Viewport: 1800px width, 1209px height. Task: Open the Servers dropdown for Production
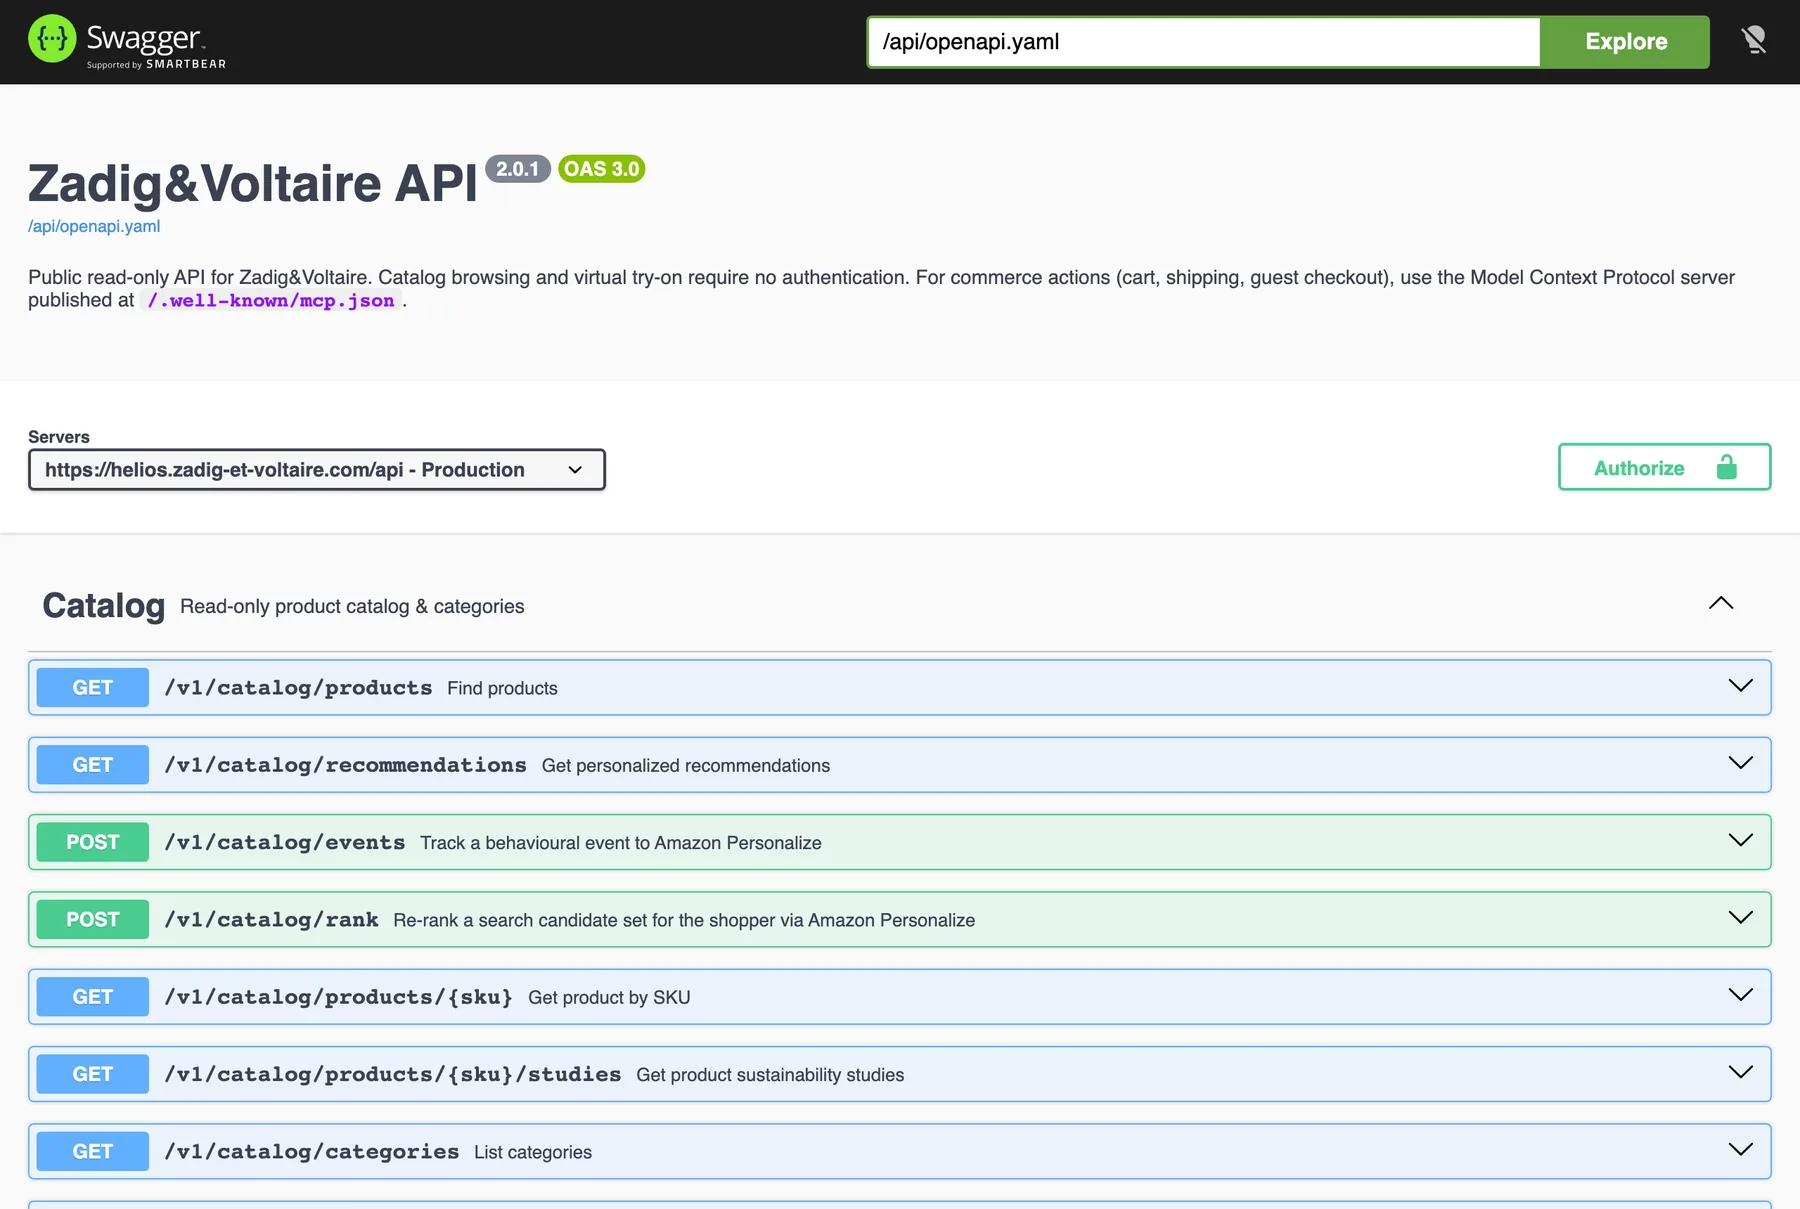point(317,470)
